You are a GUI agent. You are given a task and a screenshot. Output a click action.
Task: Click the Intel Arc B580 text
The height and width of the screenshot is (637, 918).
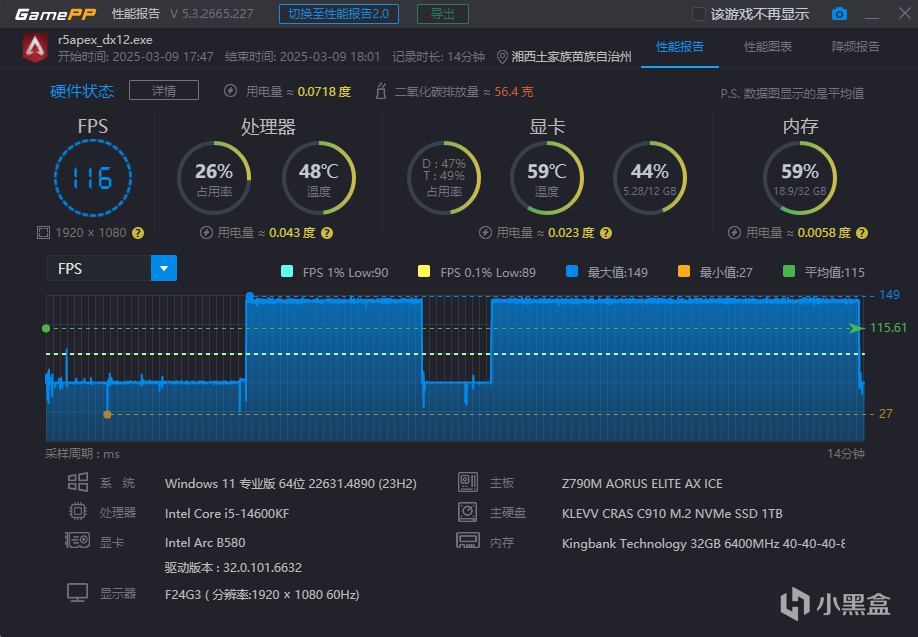[205, 543]
